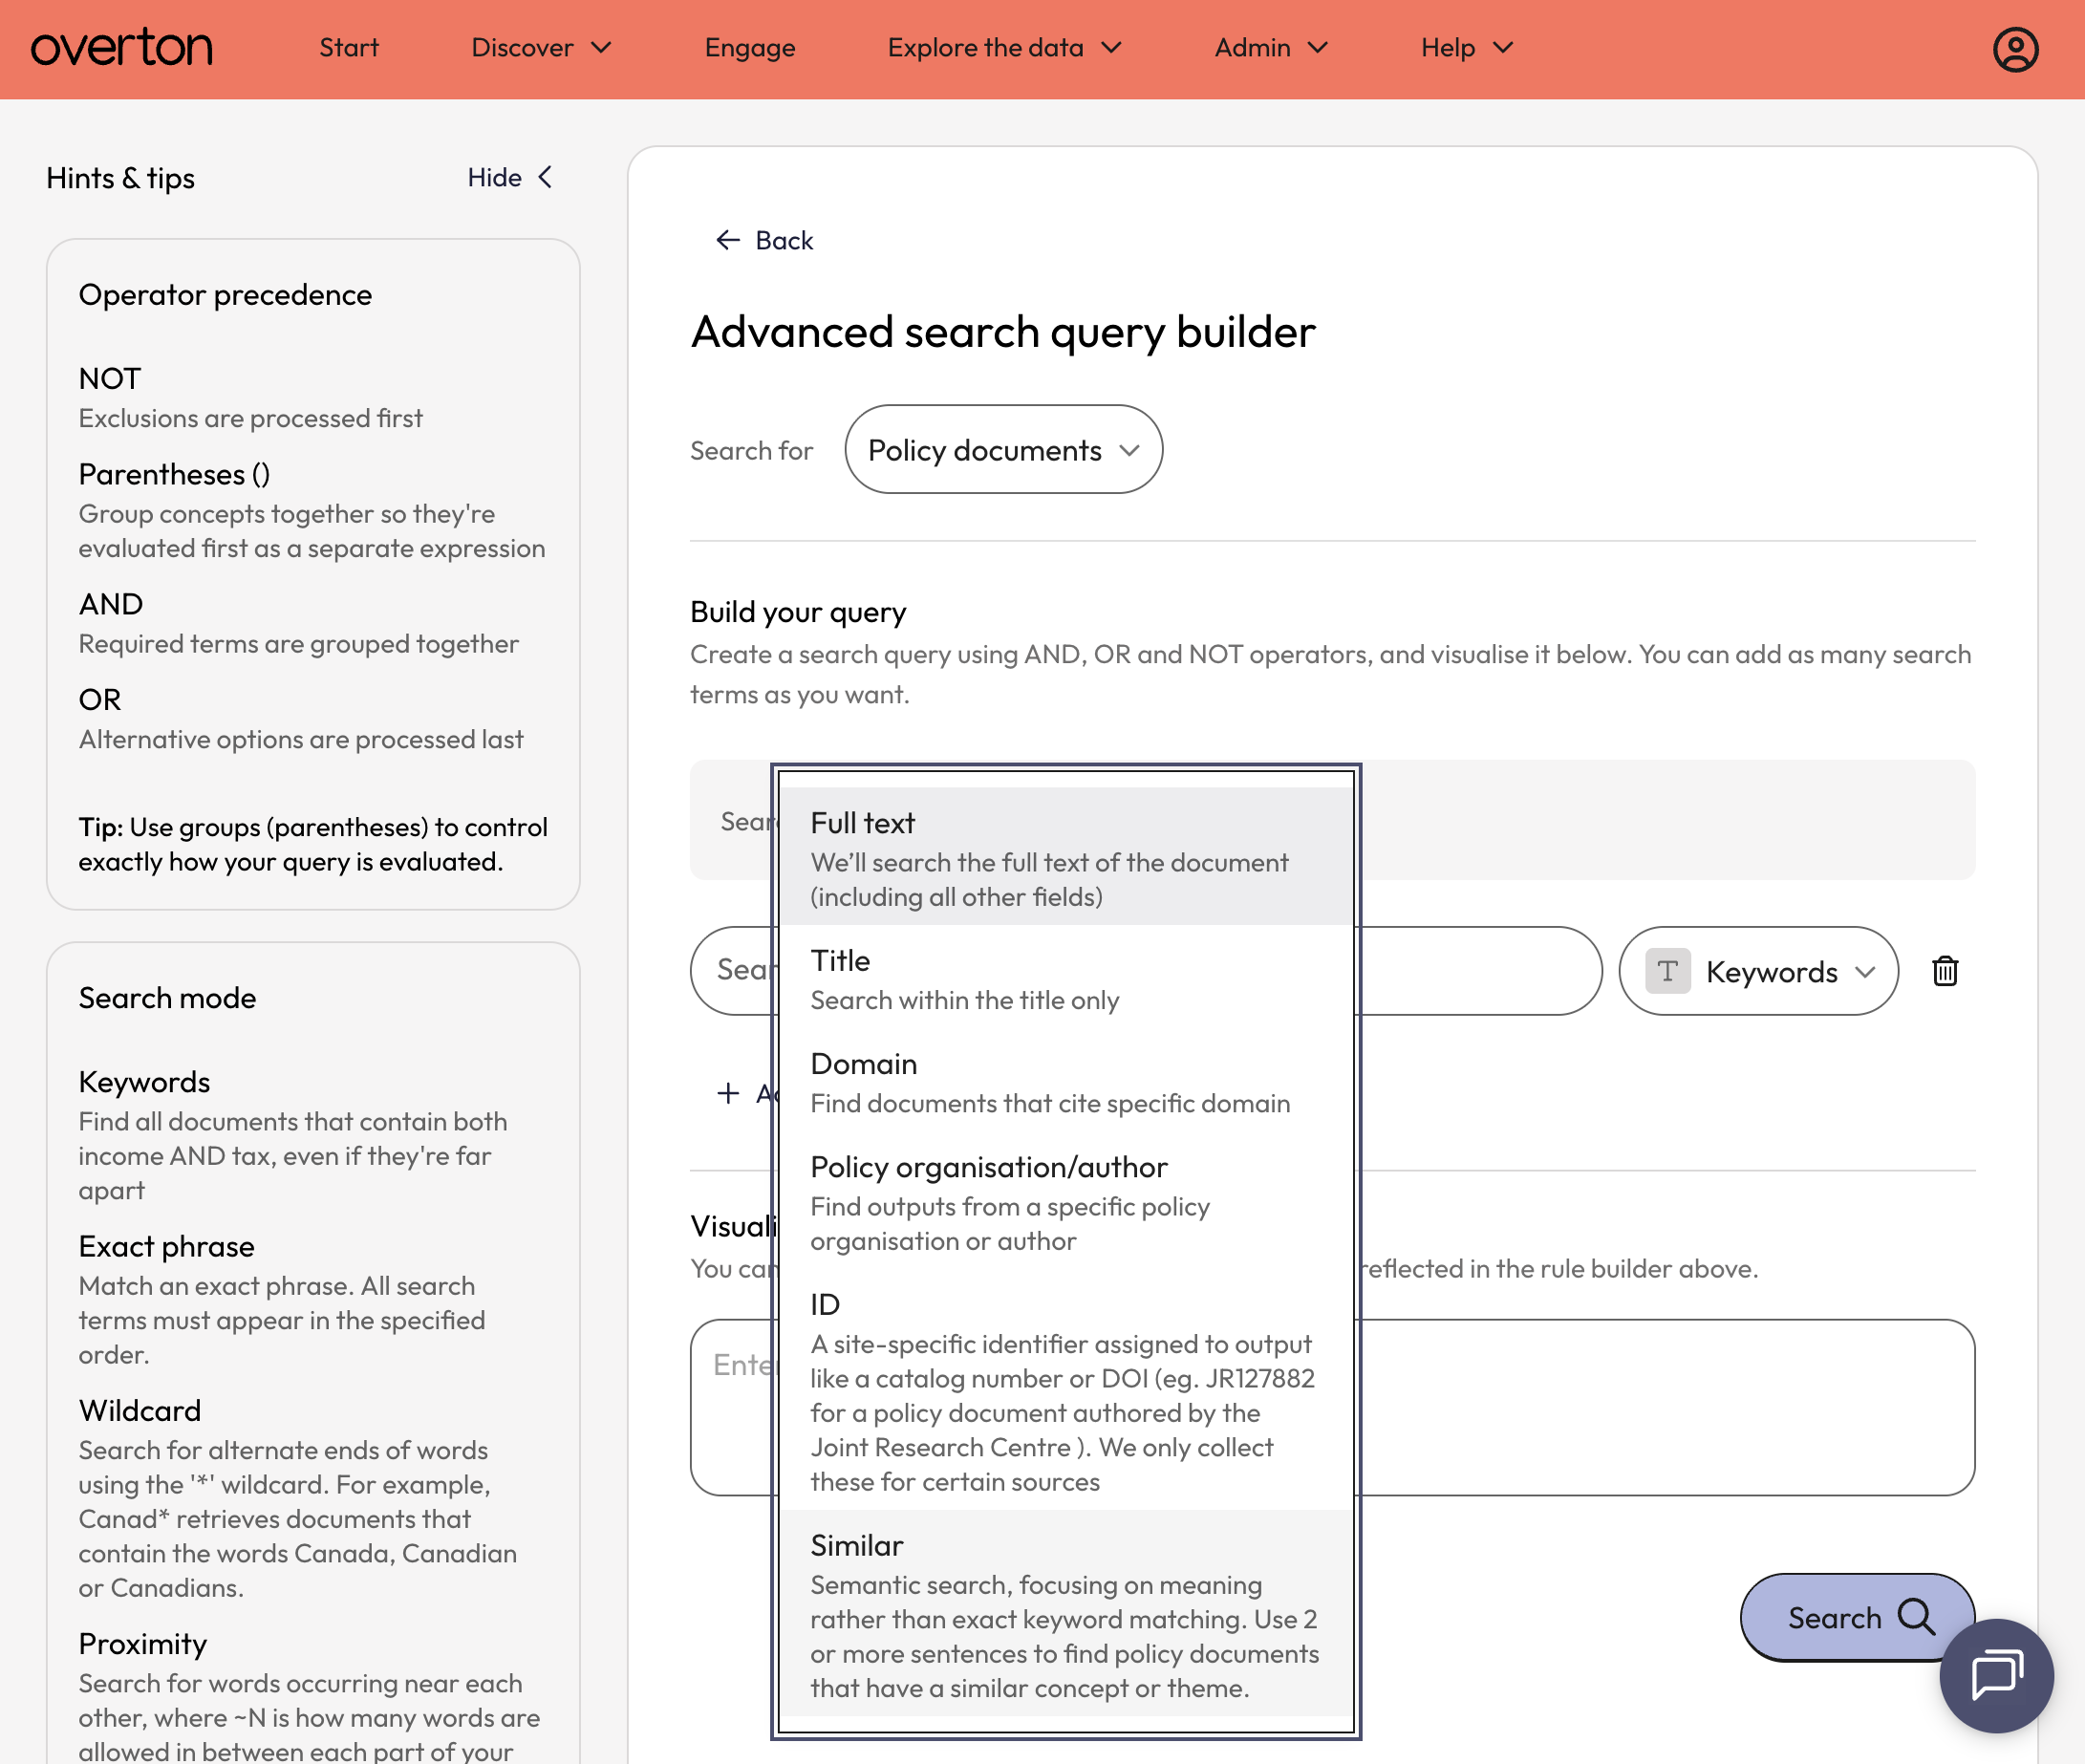The height and width of the screenshot is (1764, 2085).
Task: Click the 'Build your query' heading
Action: coord(798,612)
